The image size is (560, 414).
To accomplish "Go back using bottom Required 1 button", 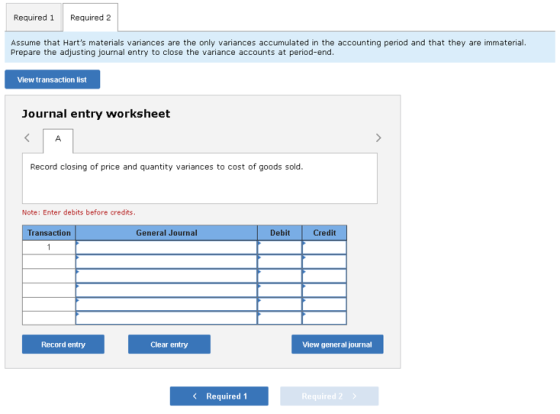I will point(219,396).
